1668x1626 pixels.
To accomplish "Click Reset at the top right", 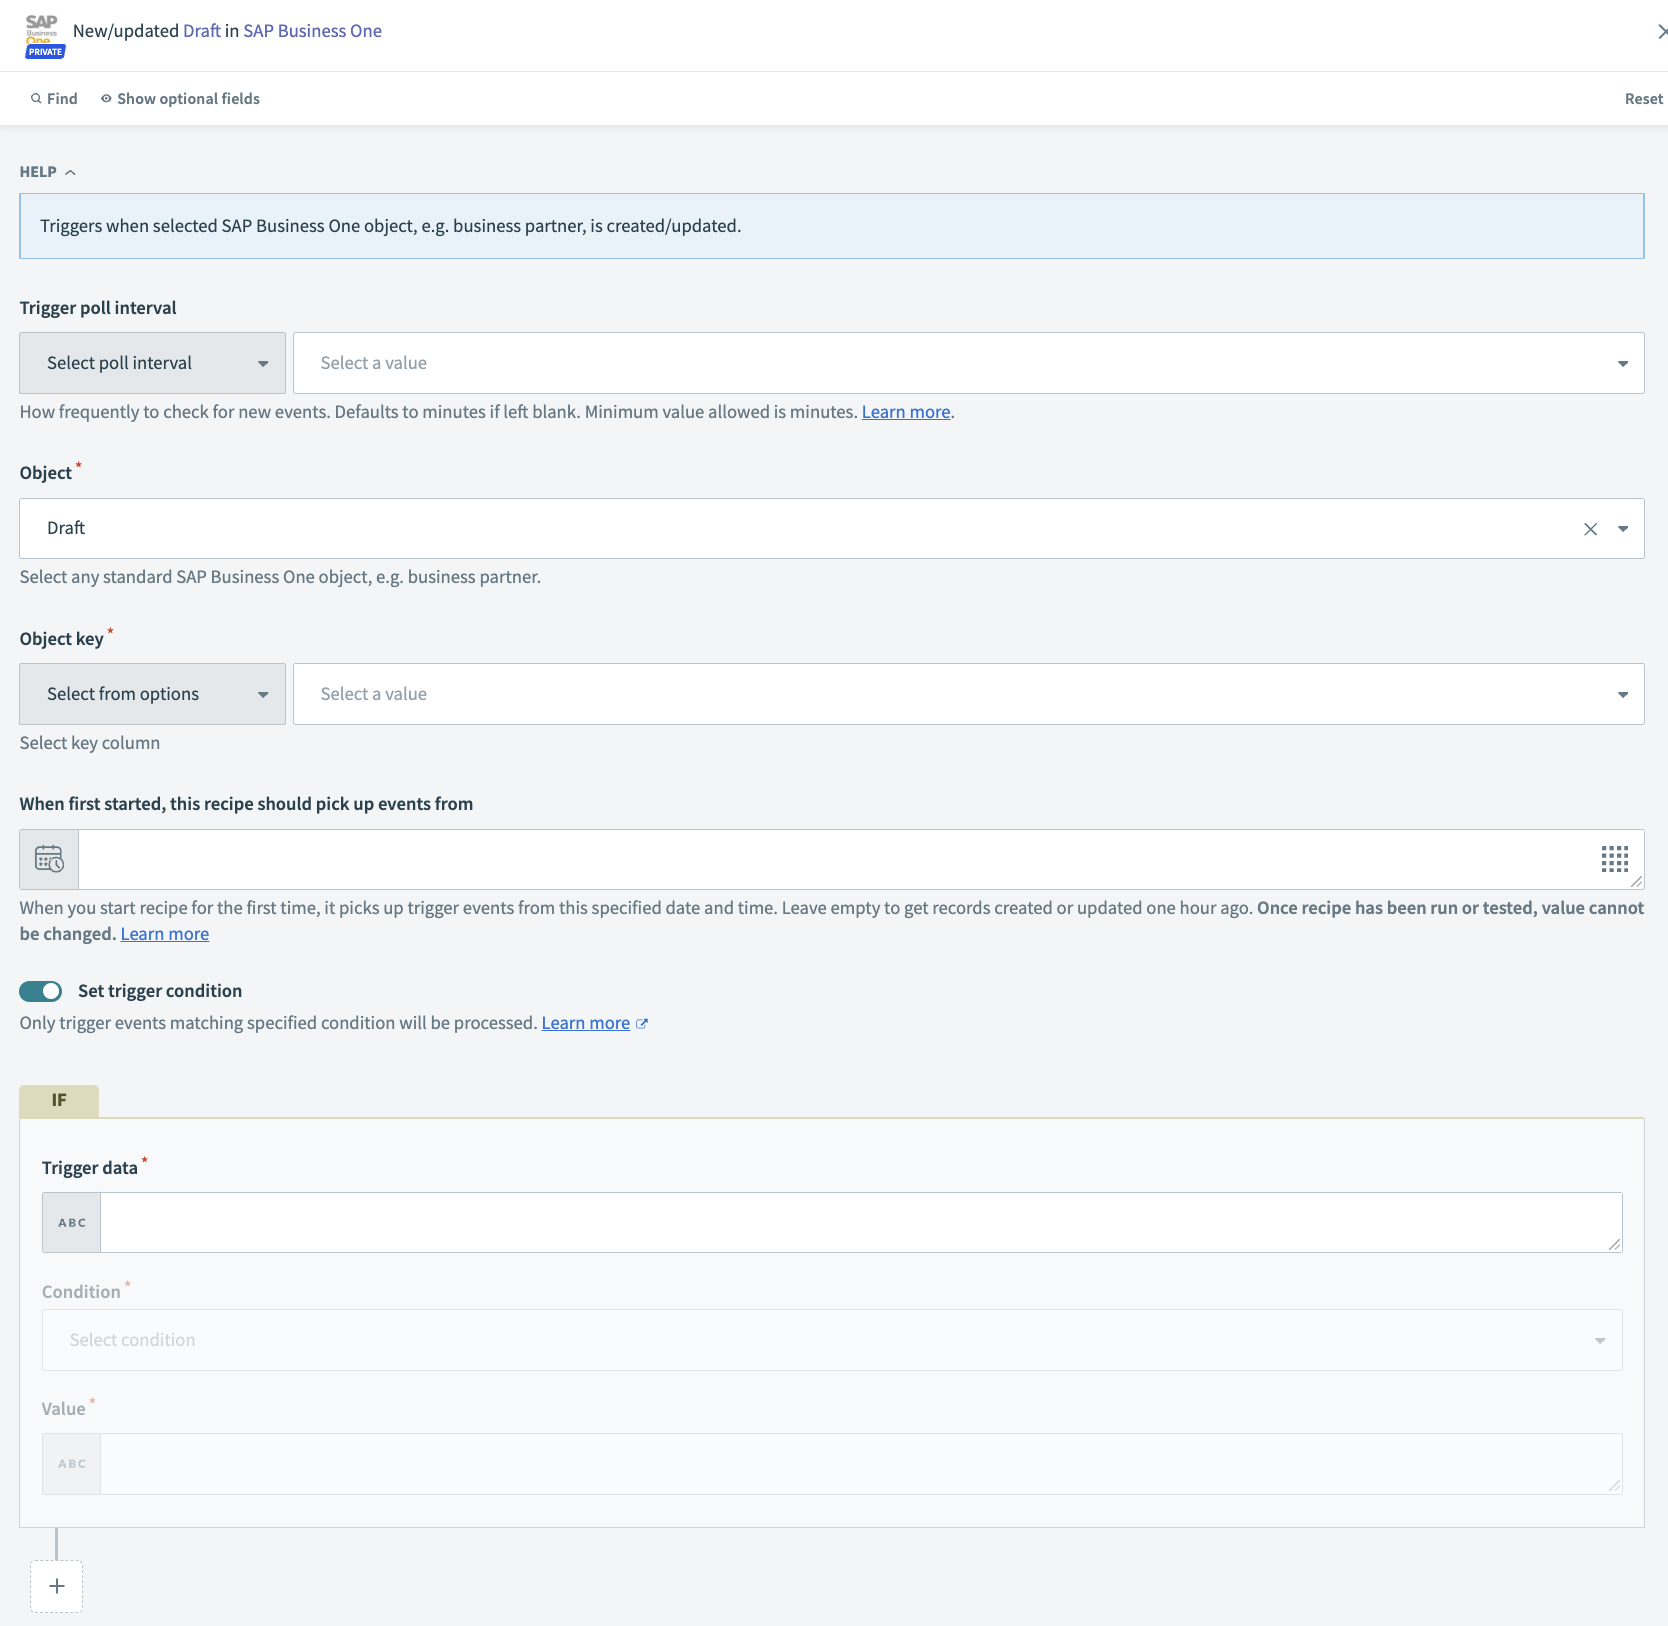I will click(x=1643, y=98).
